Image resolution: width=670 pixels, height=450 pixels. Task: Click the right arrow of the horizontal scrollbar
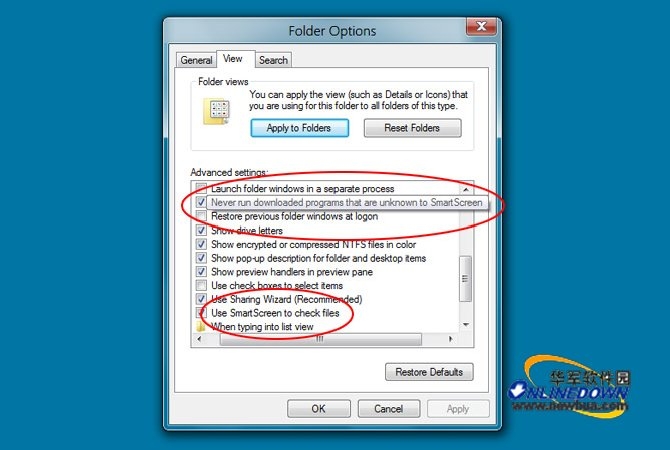(450, 339)
